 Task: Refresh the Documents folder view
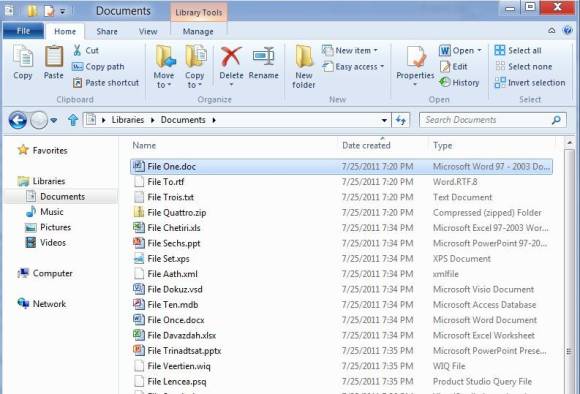pyautogui.click(x=401, y=120)
